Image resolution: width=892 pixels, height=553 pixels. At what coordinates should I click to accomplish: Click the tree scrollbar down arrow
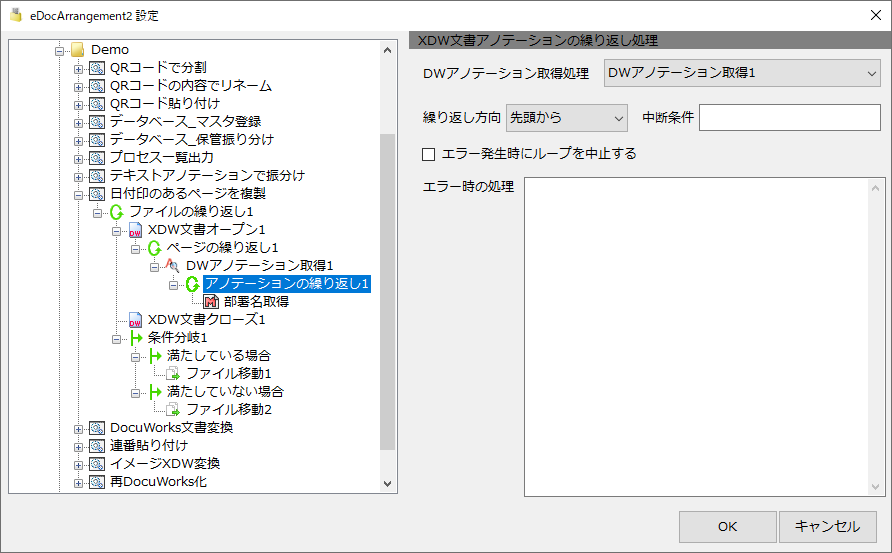click(x=387, y=484)
